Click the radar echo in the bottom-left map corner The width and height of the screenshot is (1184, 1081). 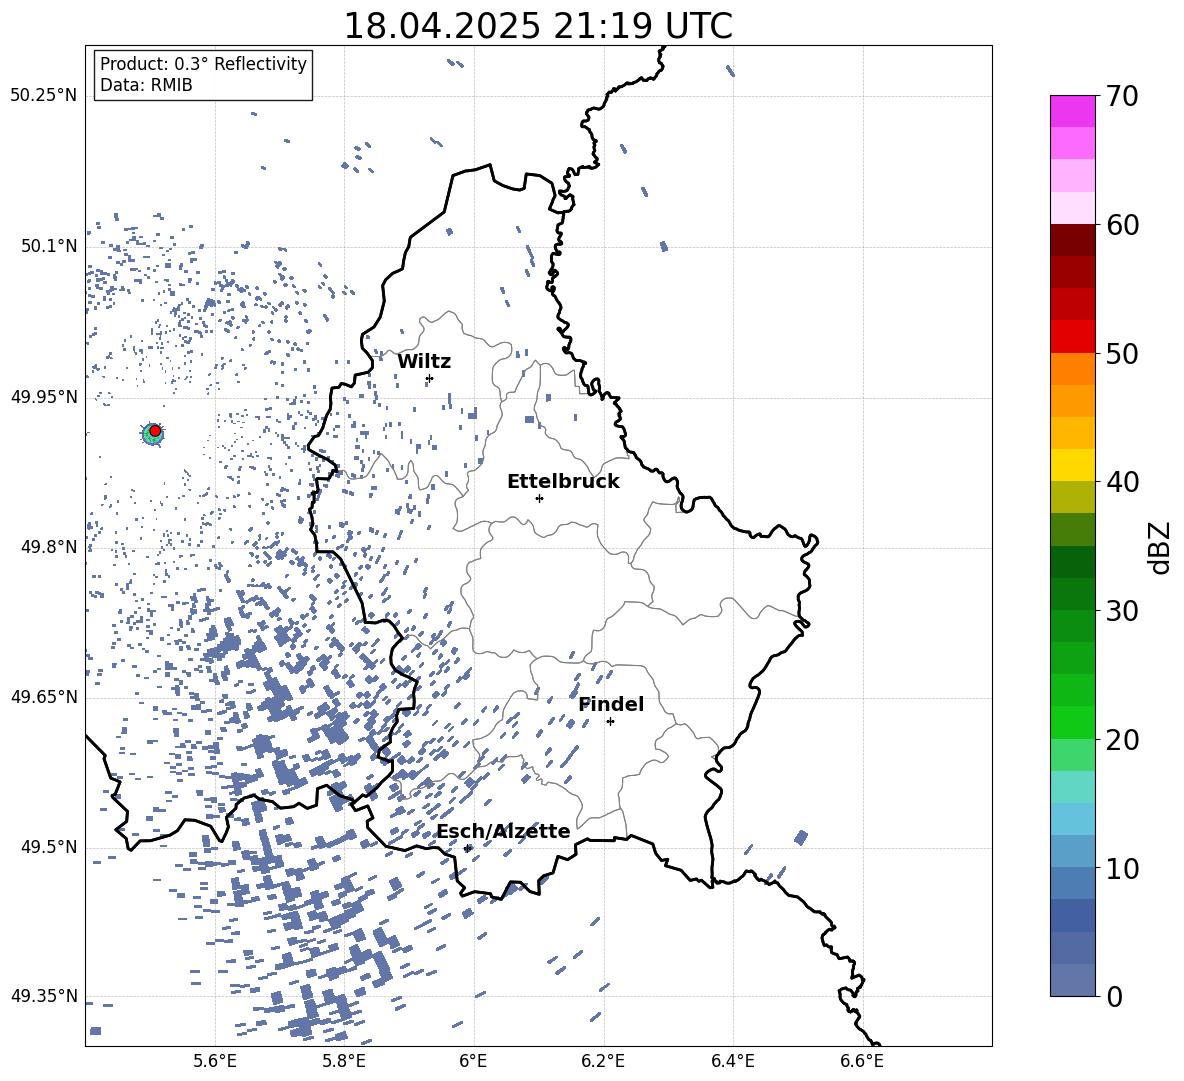95,1030
